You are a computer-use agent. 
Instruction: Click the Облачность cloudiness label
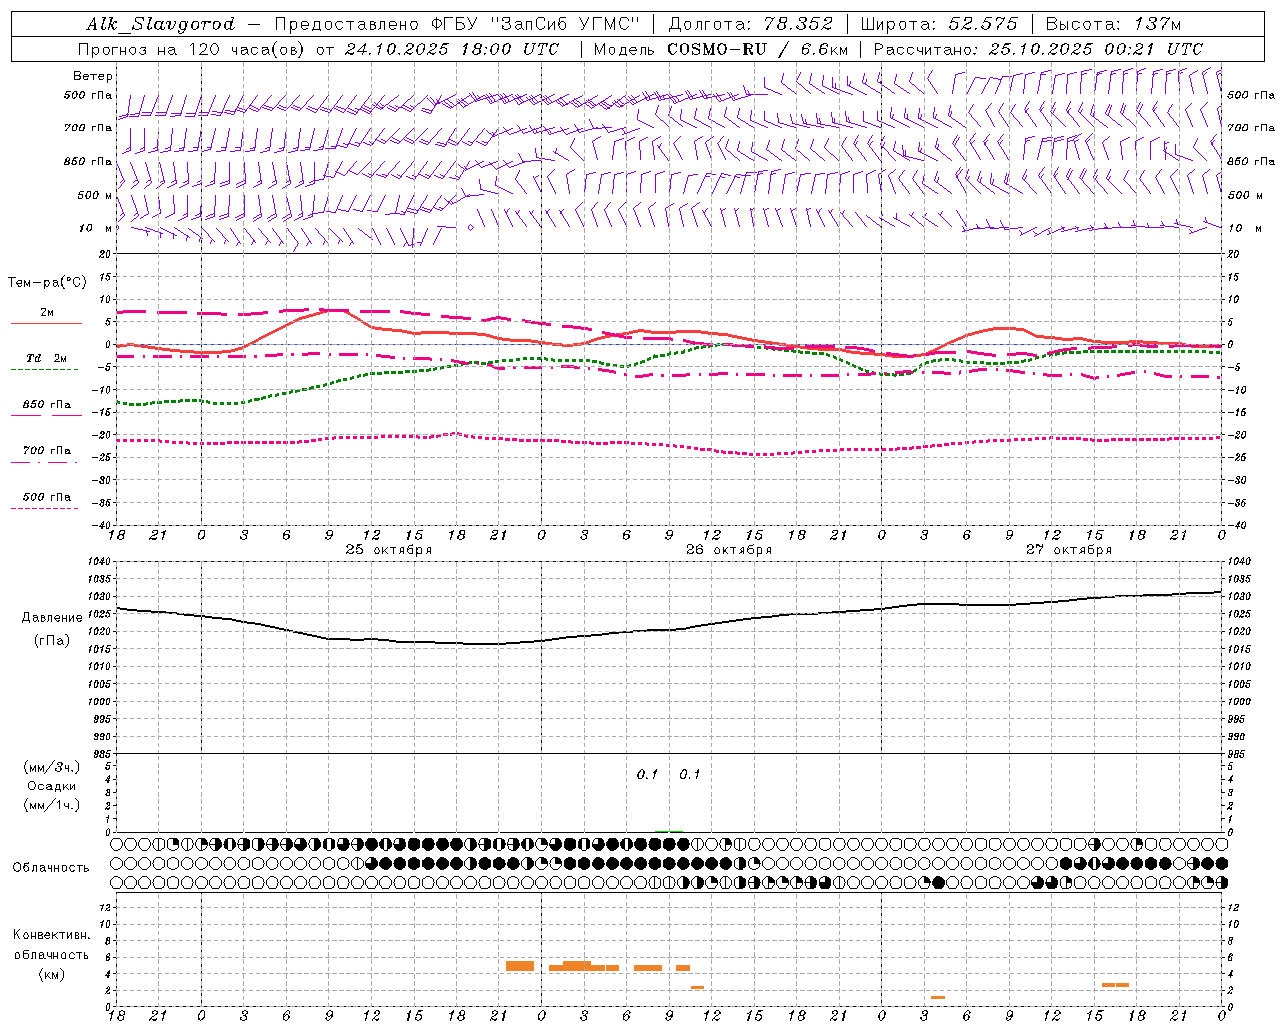click(x=51, y=868)
